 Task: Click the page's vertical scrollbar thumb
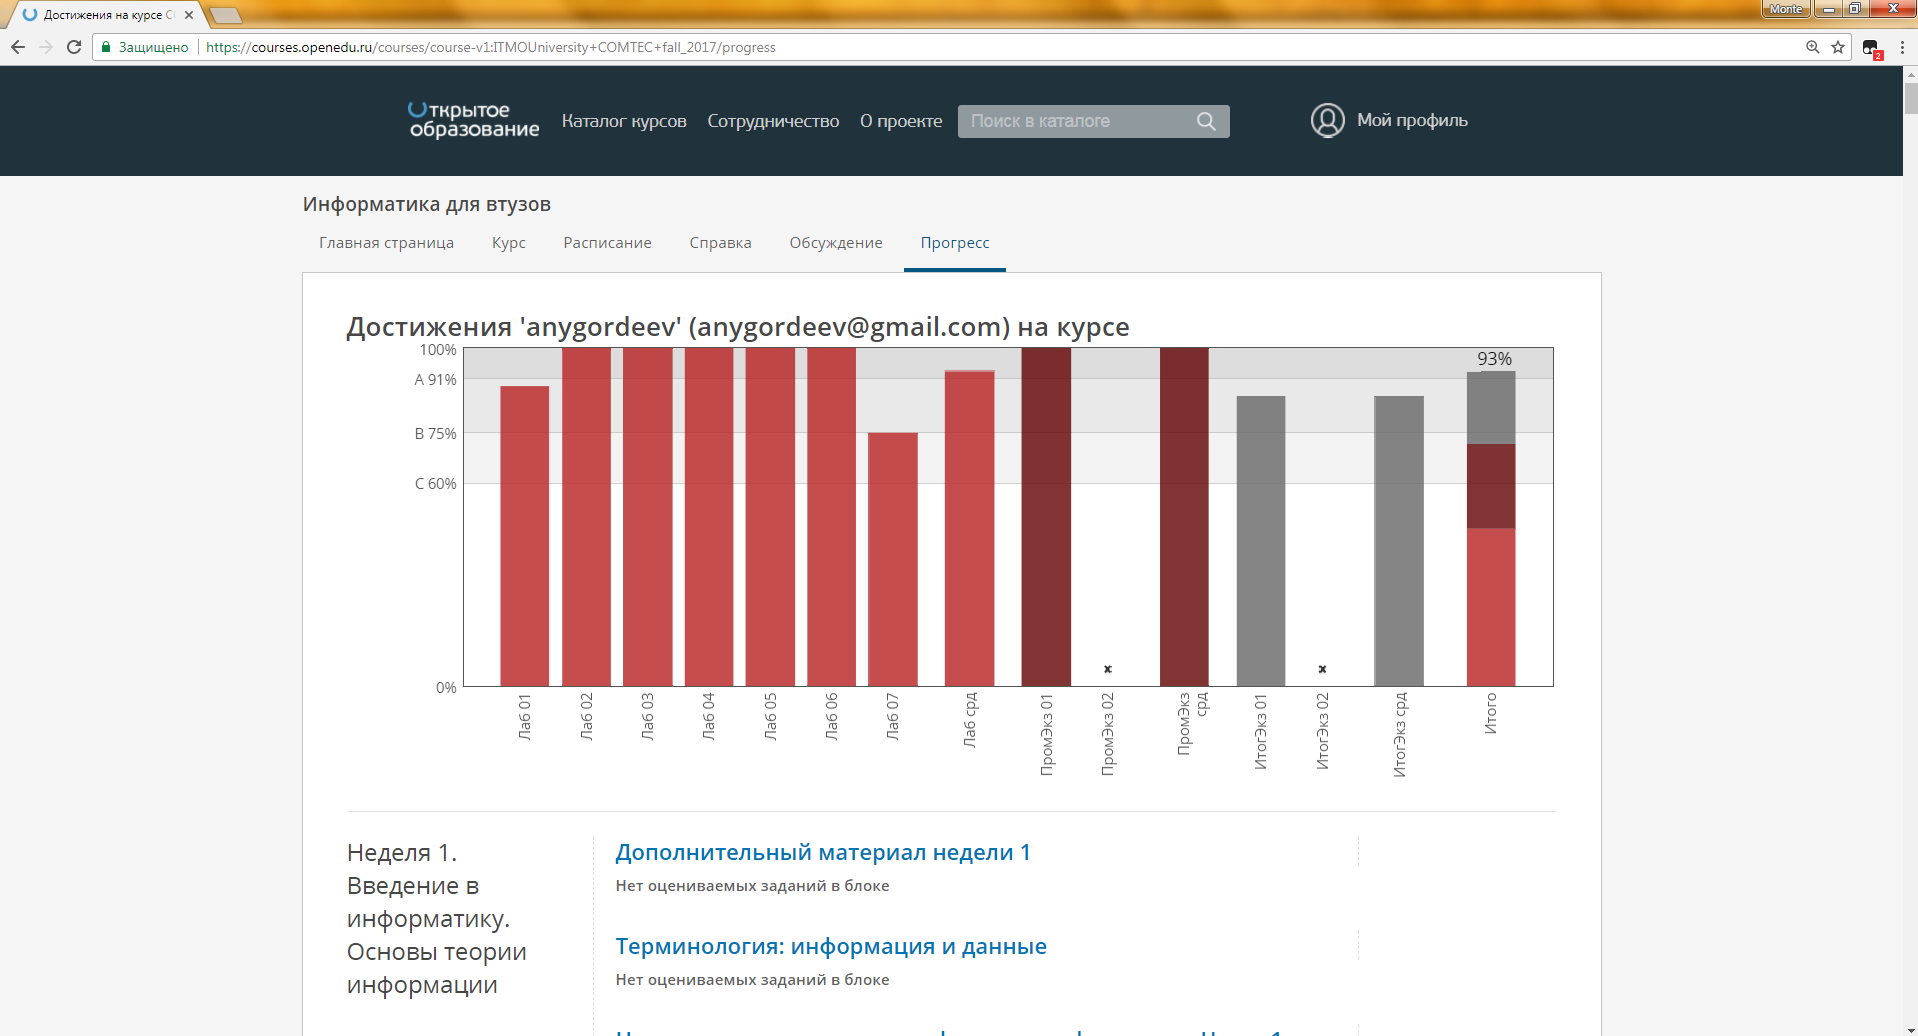(1910, 98)
